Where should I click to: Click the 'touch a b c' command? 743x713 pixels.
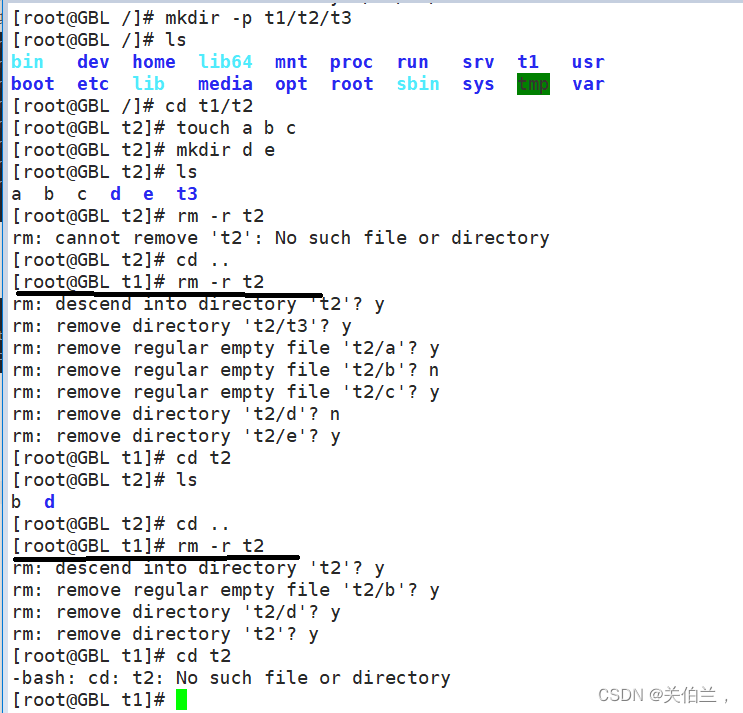[x=236, y=128]
